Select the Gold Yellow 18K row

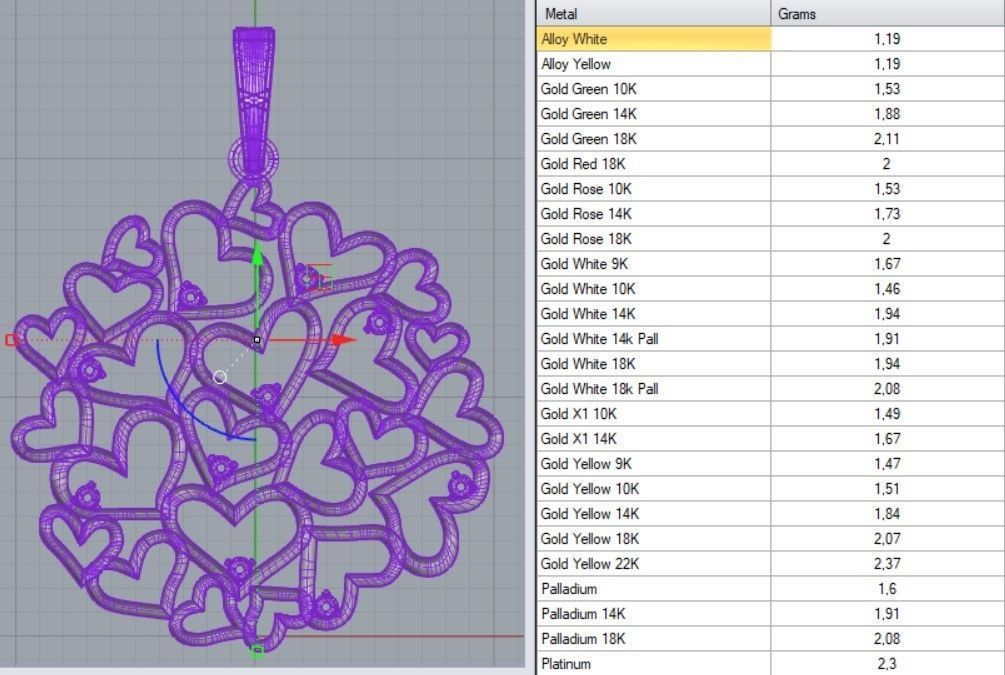(770, 539)
